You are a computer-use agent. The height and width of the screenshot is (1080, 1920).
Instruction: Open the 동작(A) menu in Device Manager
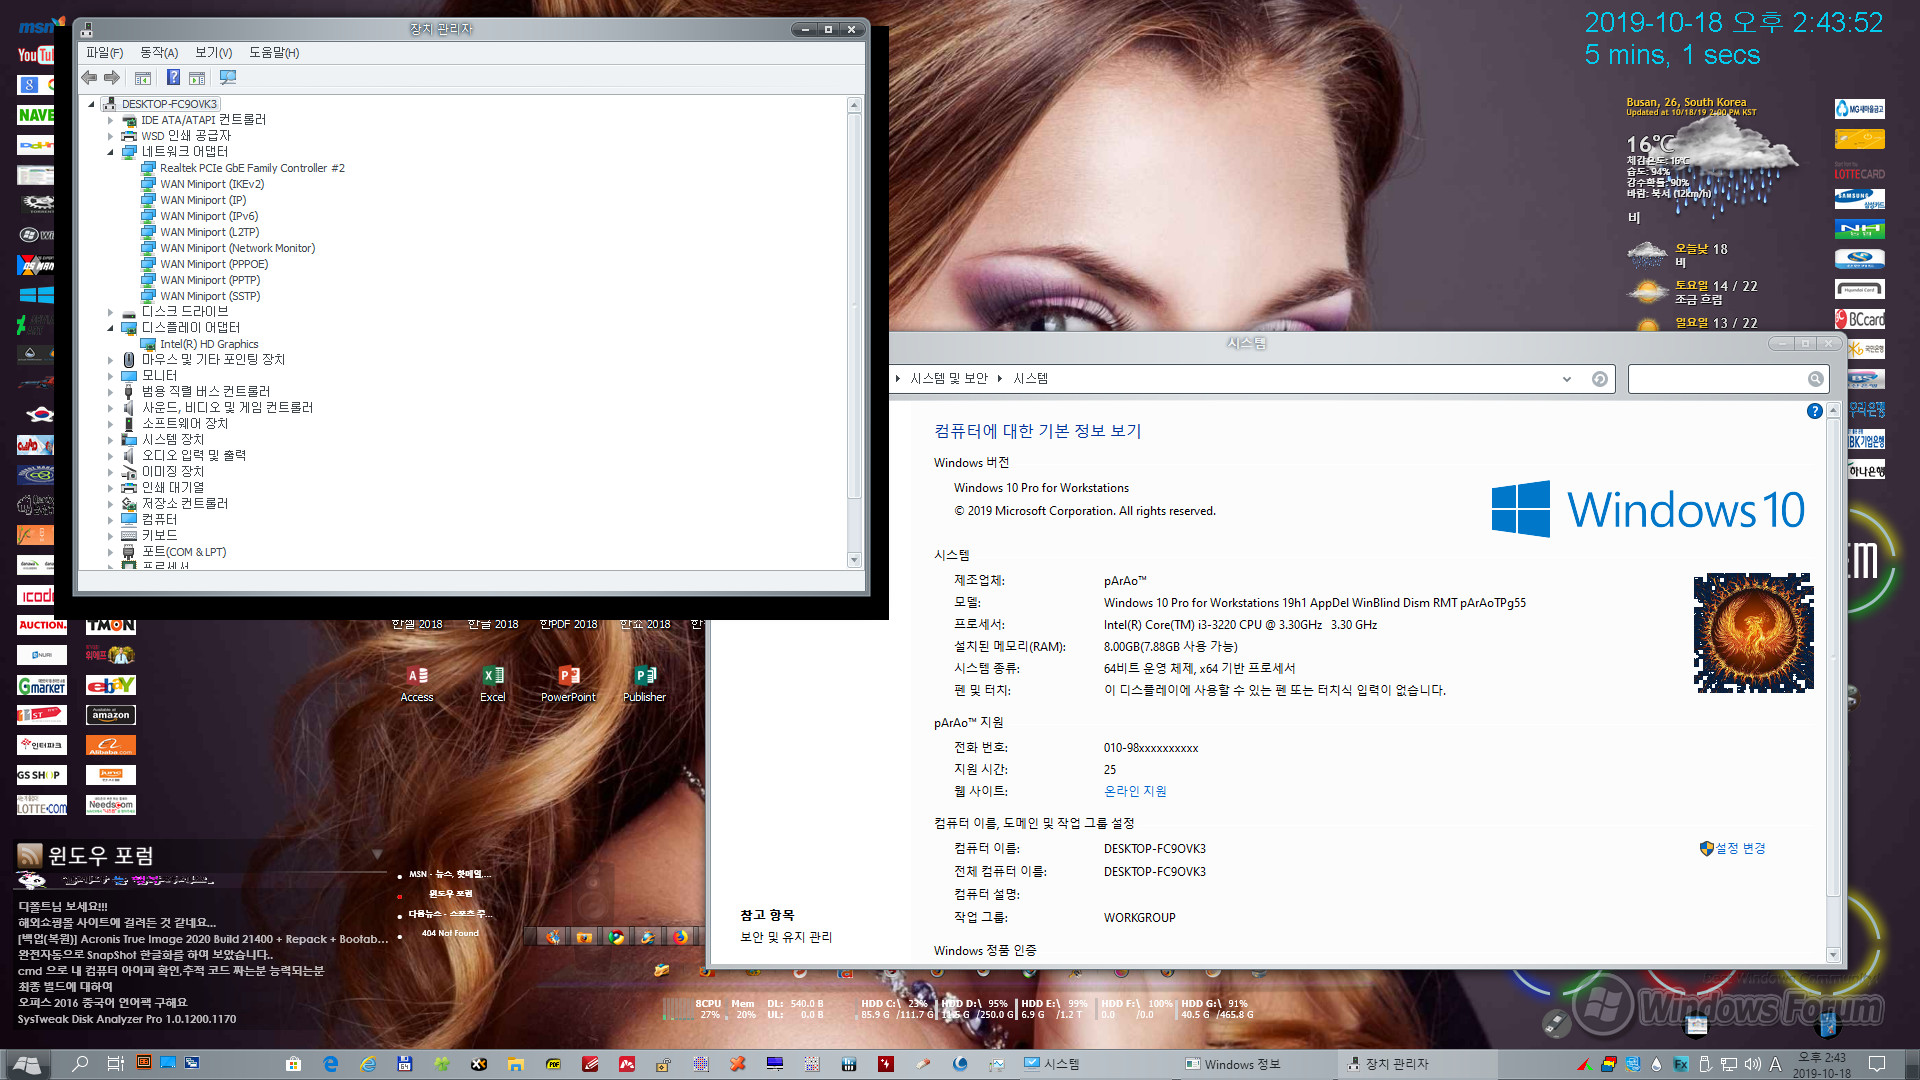159,53
